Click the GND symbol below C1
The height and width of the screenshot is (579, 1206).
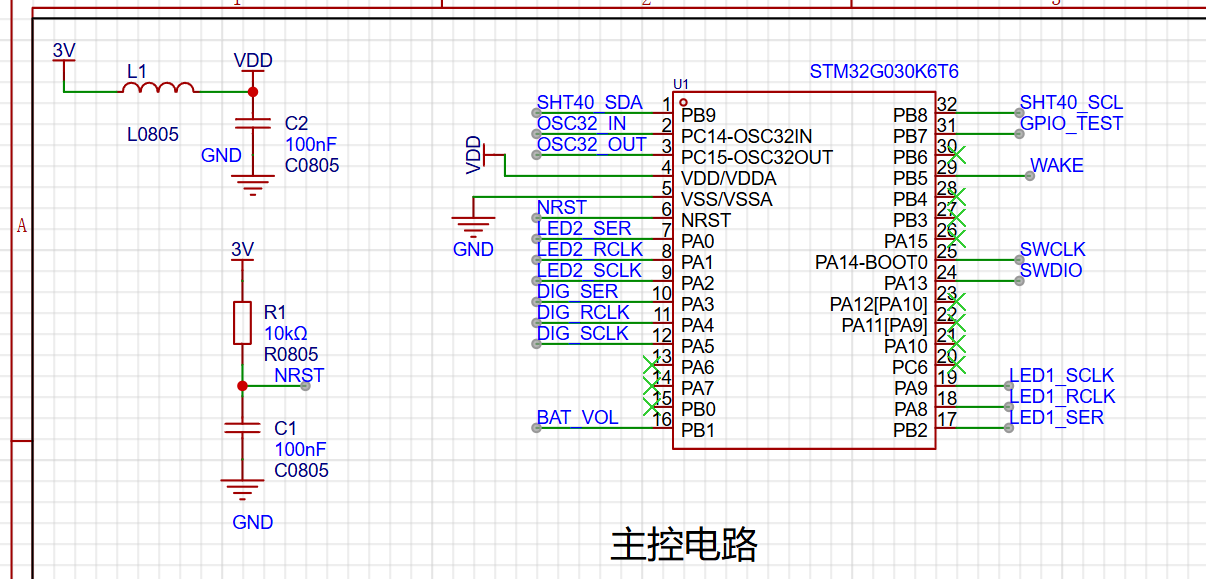click(242, 490)
